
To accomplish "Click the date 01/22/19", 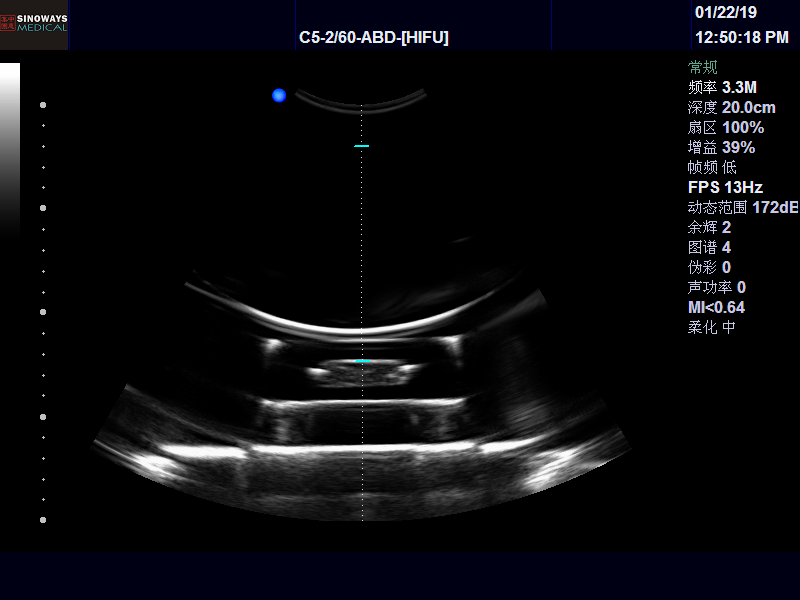I will 726,12.
